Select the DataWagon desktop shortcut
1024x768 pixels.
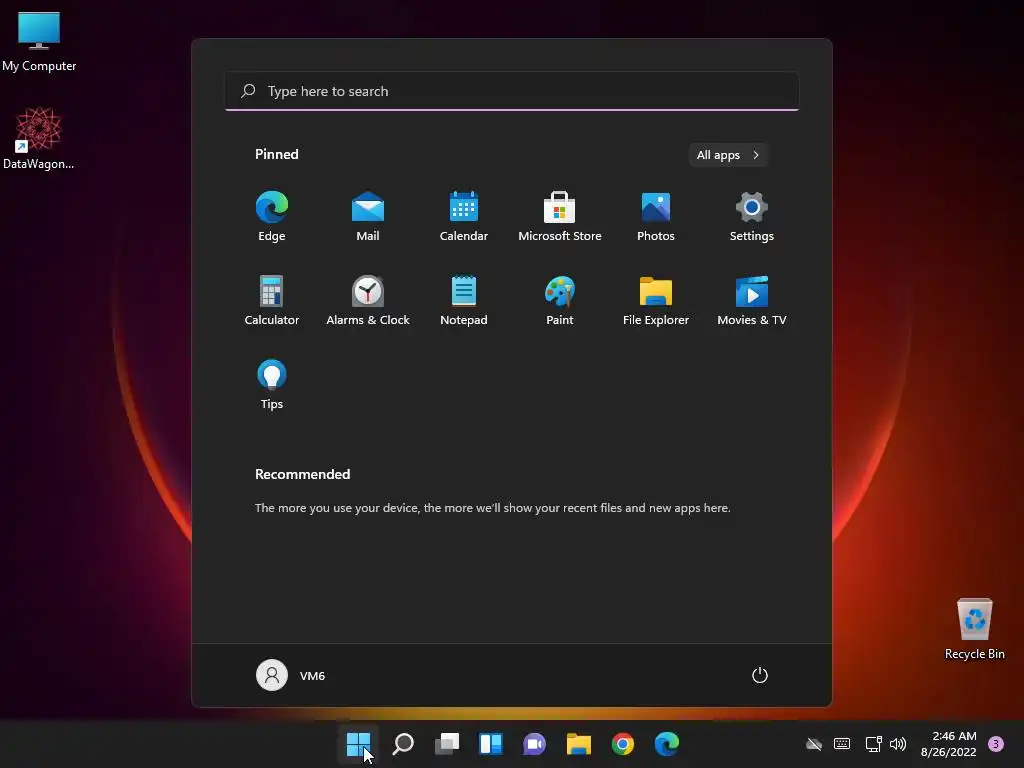(39, 138)
